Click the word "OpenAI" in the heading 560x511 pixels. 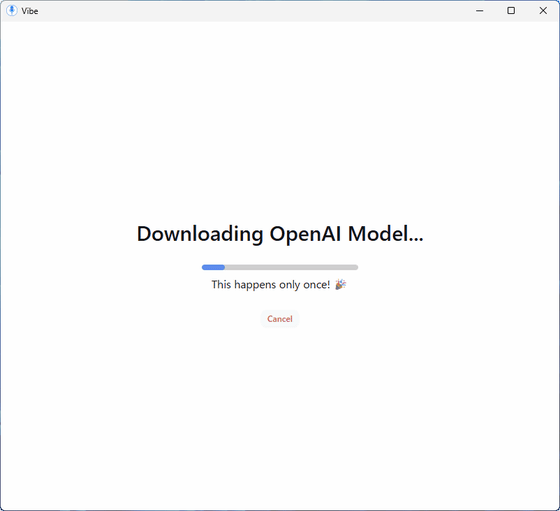tap(305, 234)
